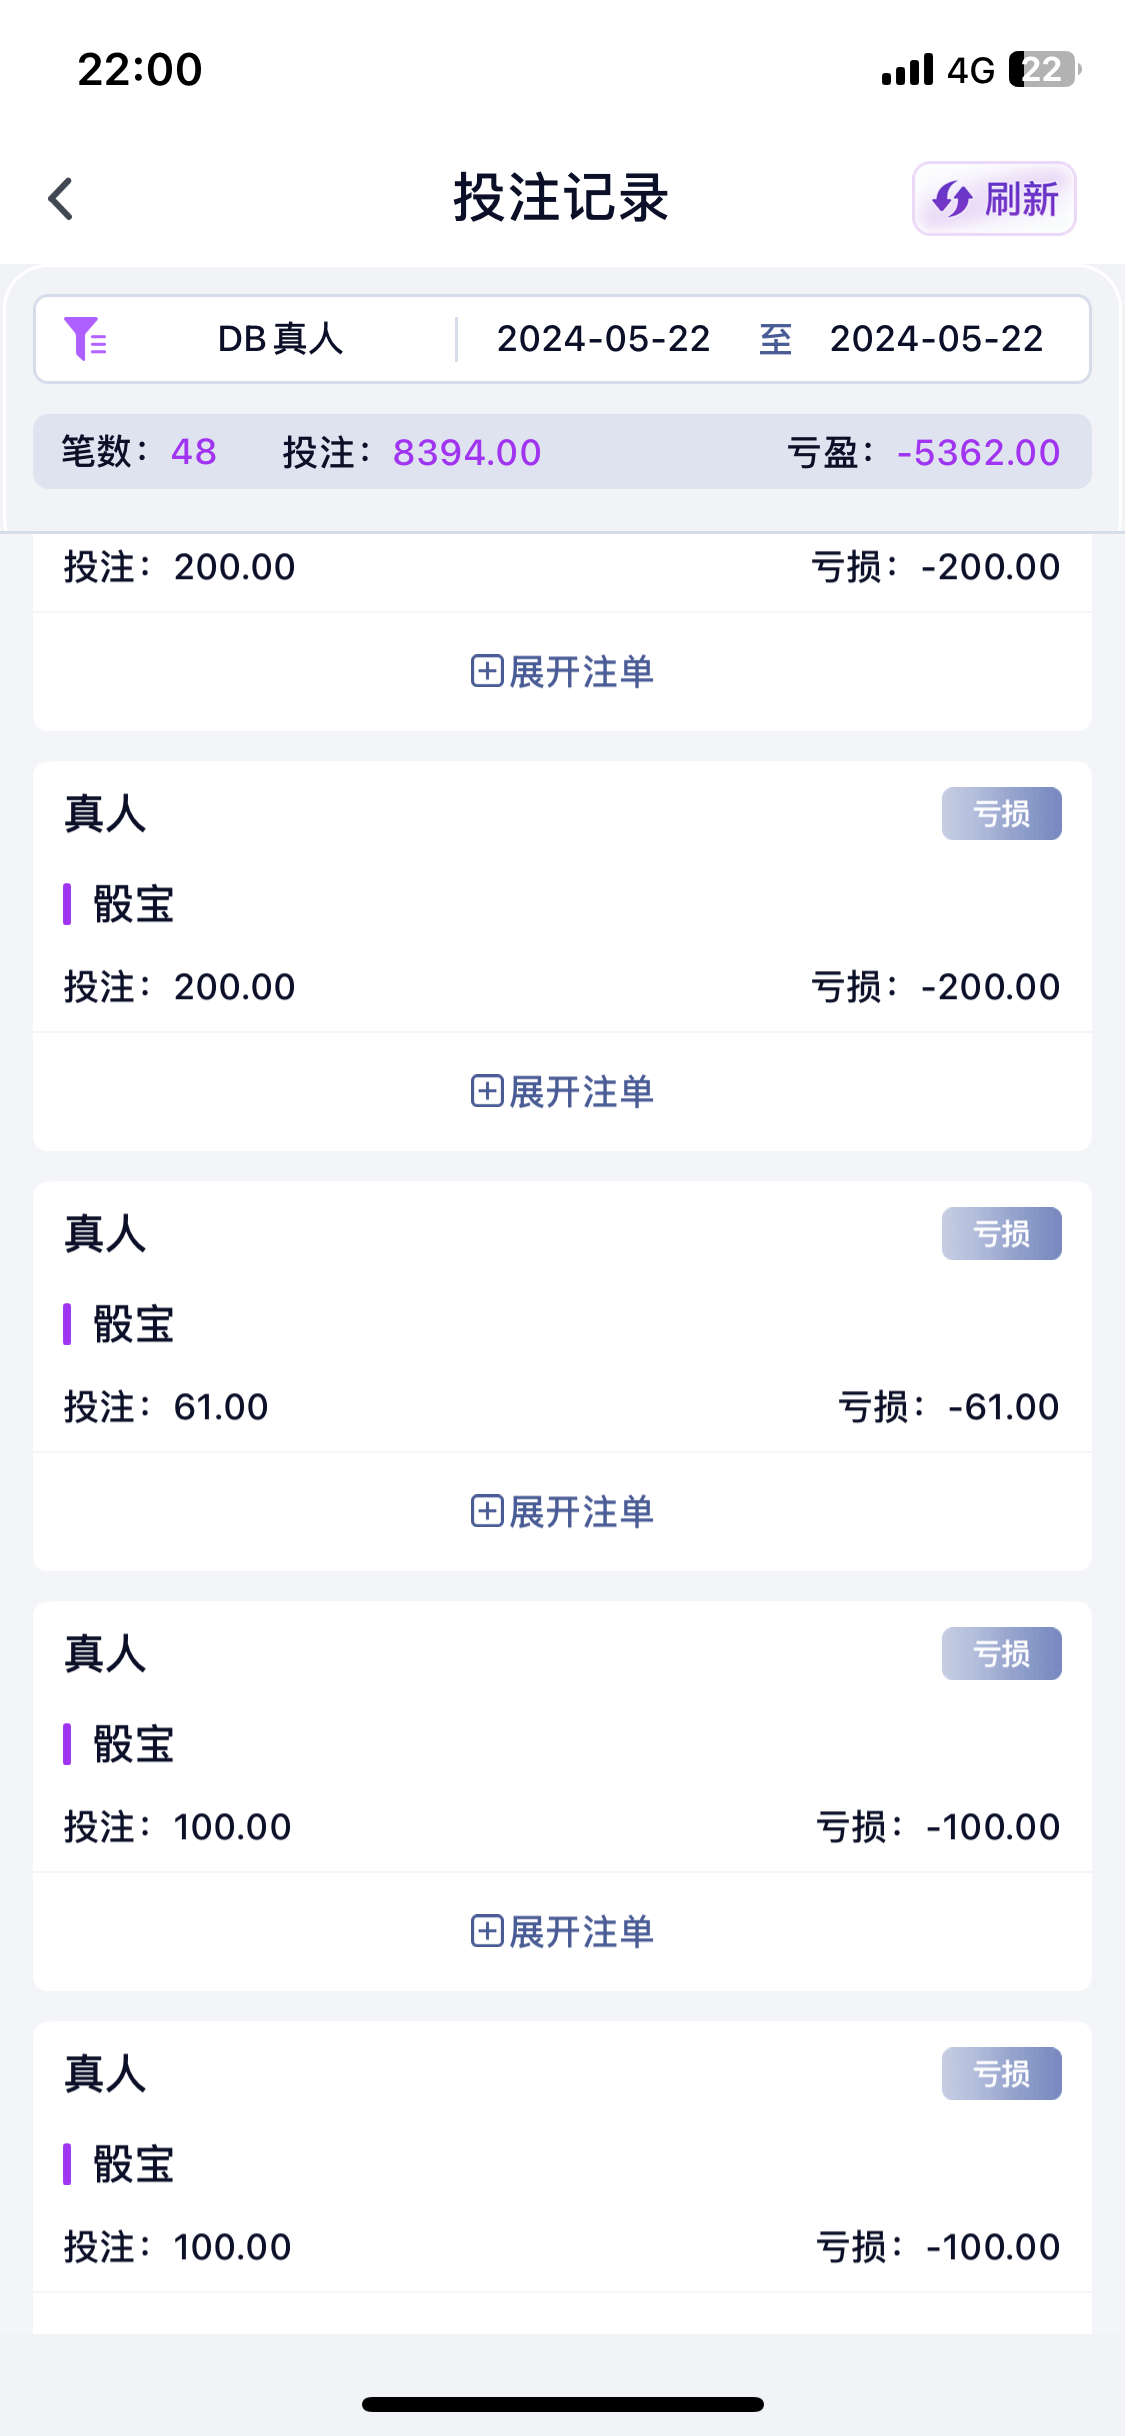Expand bet slip under first full 200.00 card
This screenshot has width=1125, height=2436.
562,1091
